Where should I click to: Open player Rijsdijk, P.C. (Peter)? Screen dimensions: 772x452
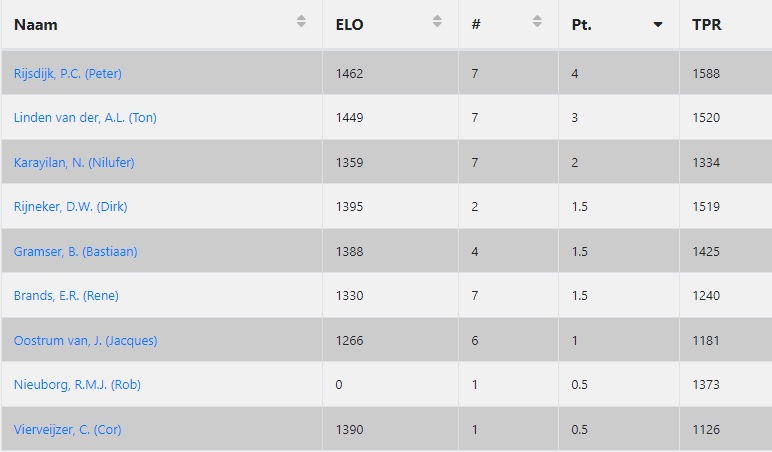click(x=67, y=73)
